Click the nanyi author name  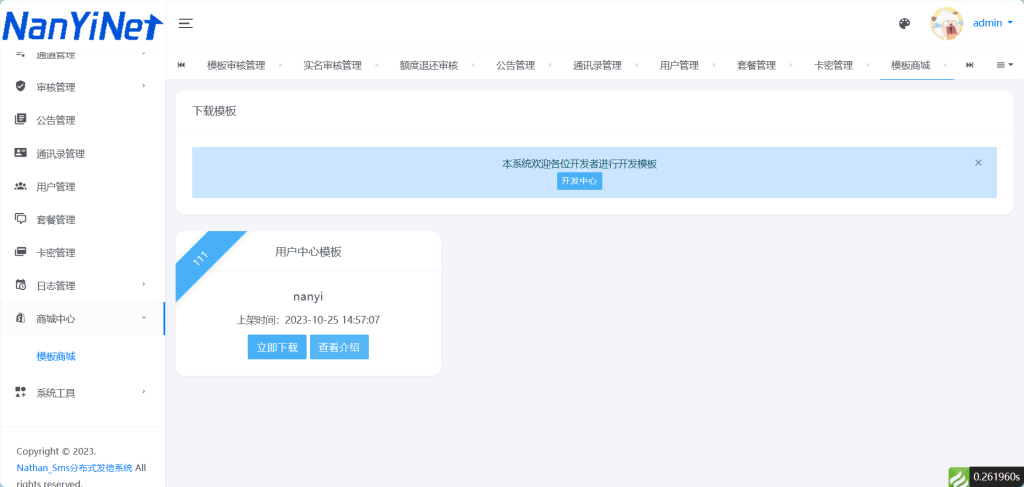[308, 296]
